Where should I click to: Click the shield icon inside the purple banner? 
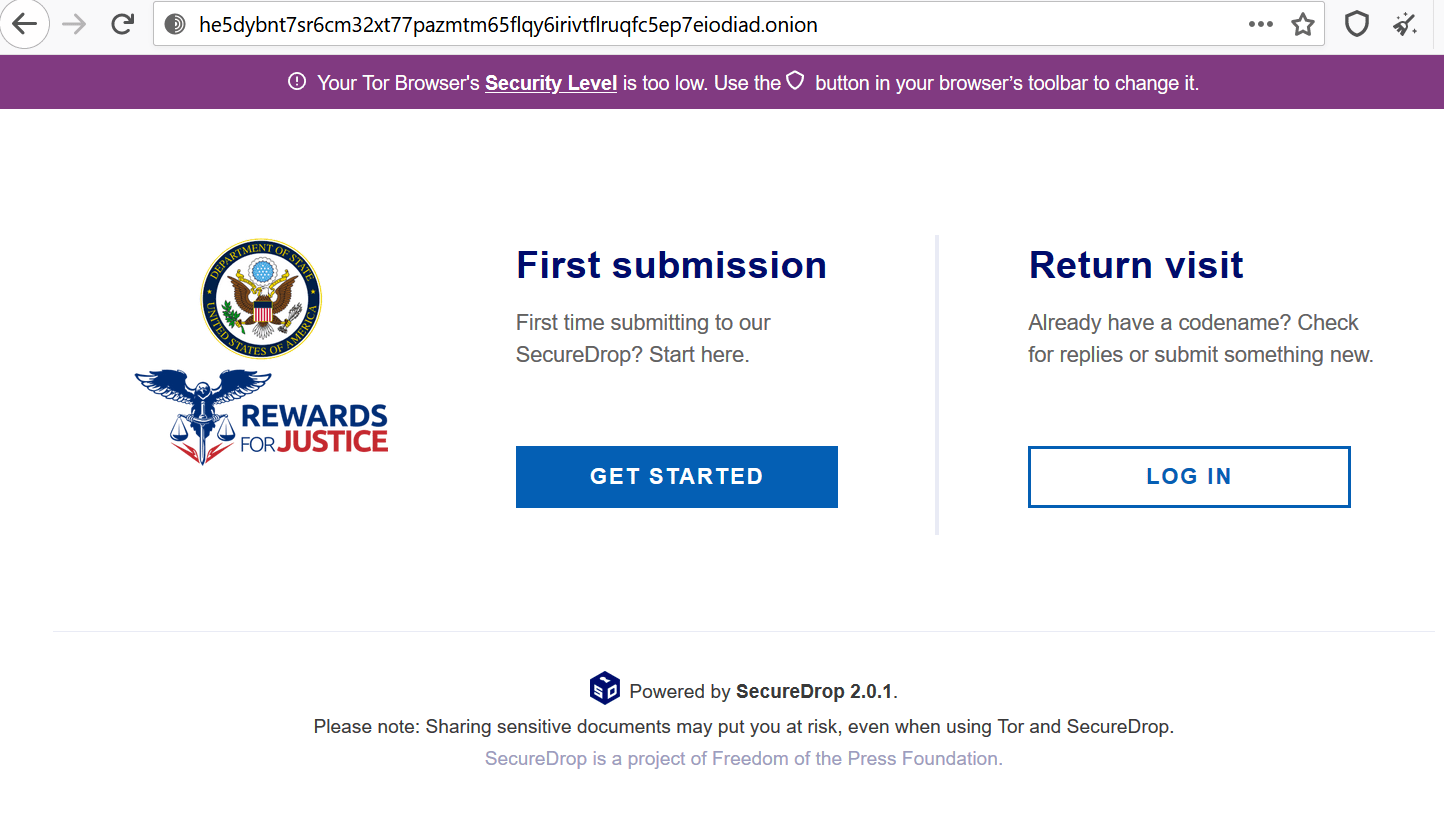click(x=795, y=81)
